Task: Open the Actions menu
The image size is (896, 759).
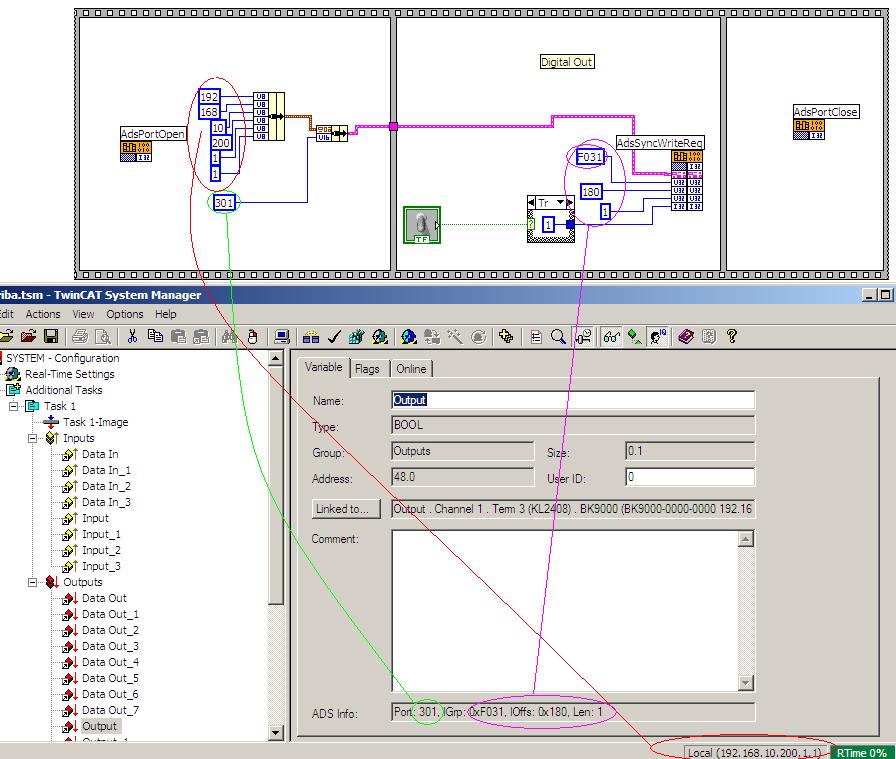Action: [x=43, y=314]
